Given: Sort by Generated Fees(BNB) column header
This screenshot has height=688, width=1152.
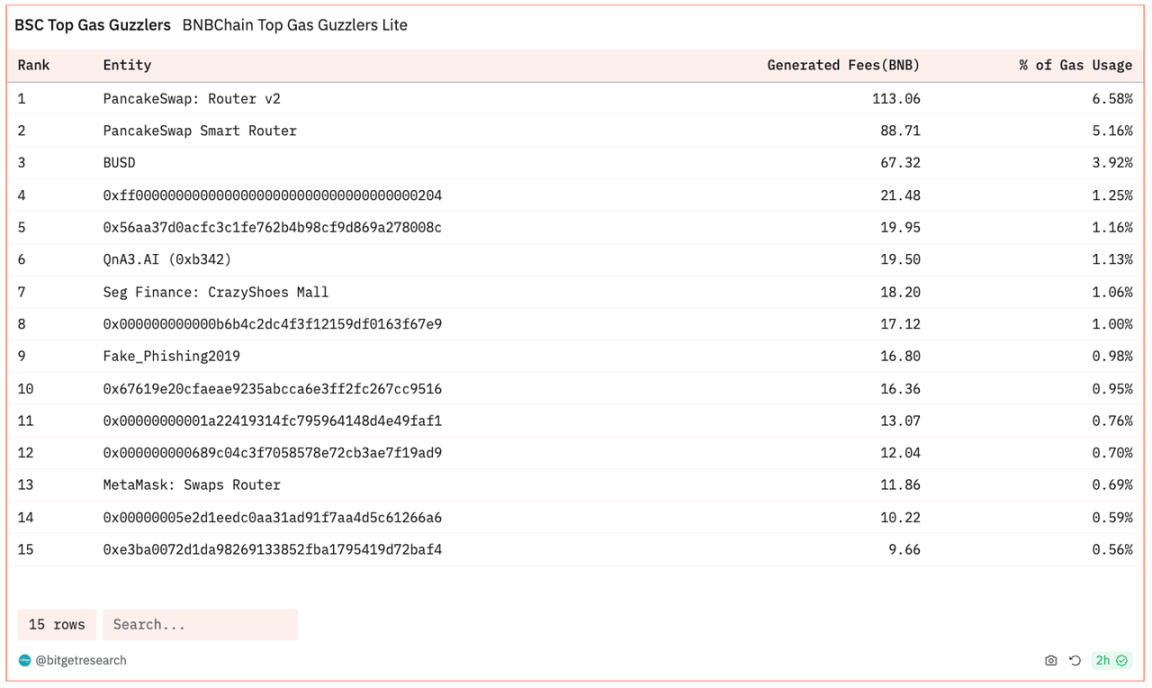Looking at the screenshot, I should coord(843,65).
